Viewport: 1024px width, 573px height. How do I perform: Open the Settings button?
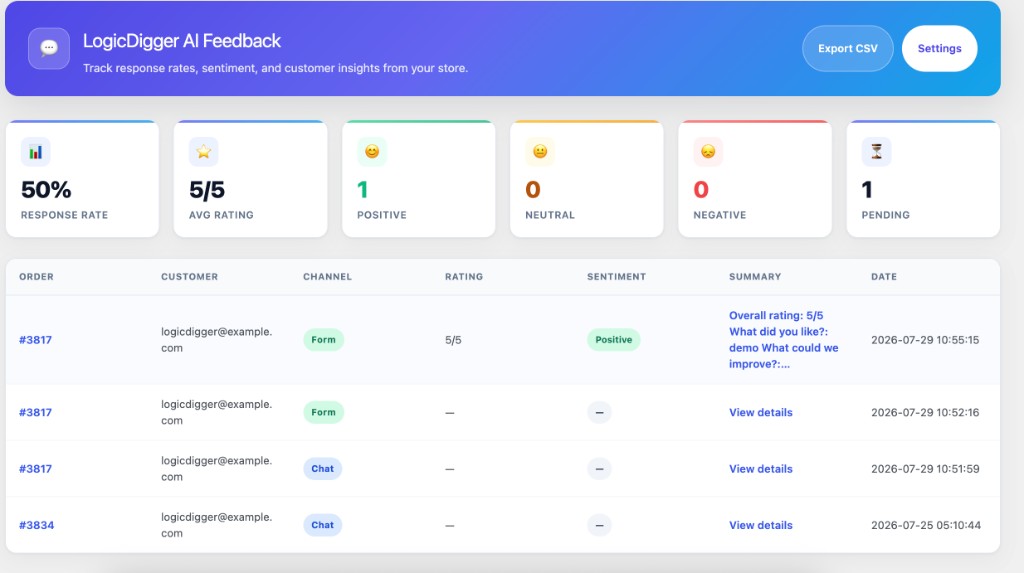939,48
